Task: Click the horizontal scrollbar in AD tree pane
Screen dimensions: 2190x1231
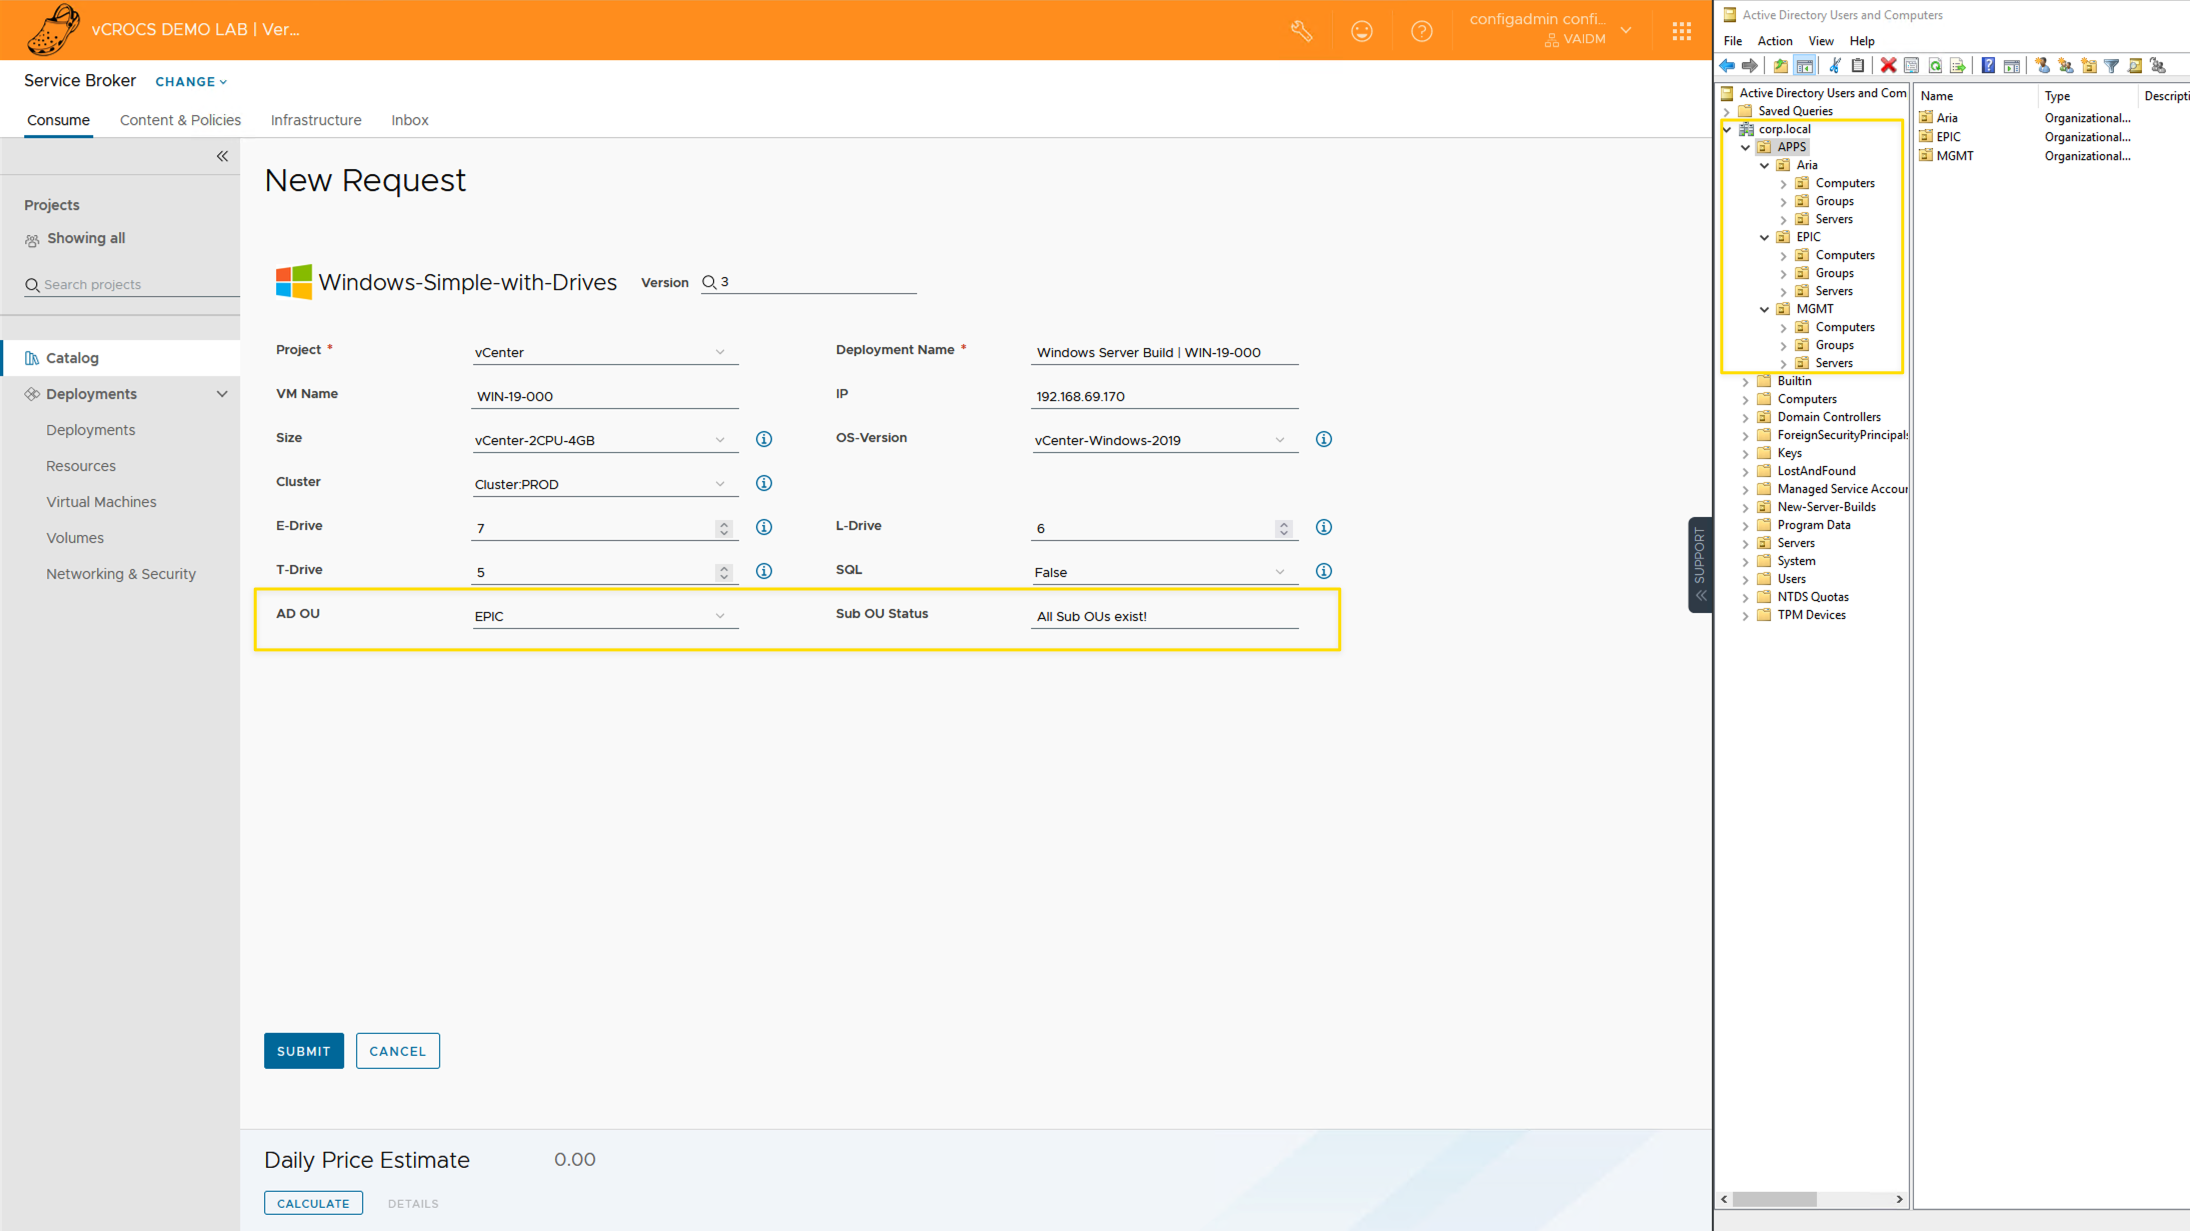Action: point(1774,1199)
